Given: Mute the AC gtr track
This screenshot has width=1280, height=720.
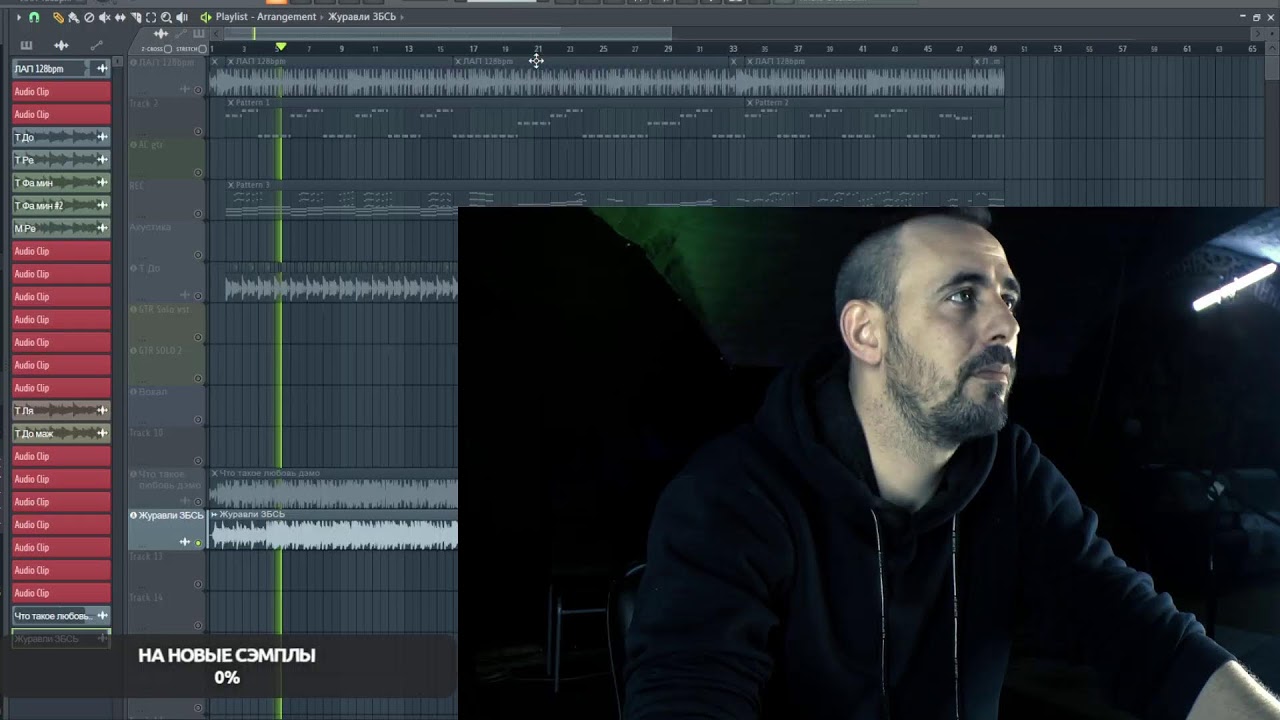Looking at the screenshot, I should pos(198,172).
